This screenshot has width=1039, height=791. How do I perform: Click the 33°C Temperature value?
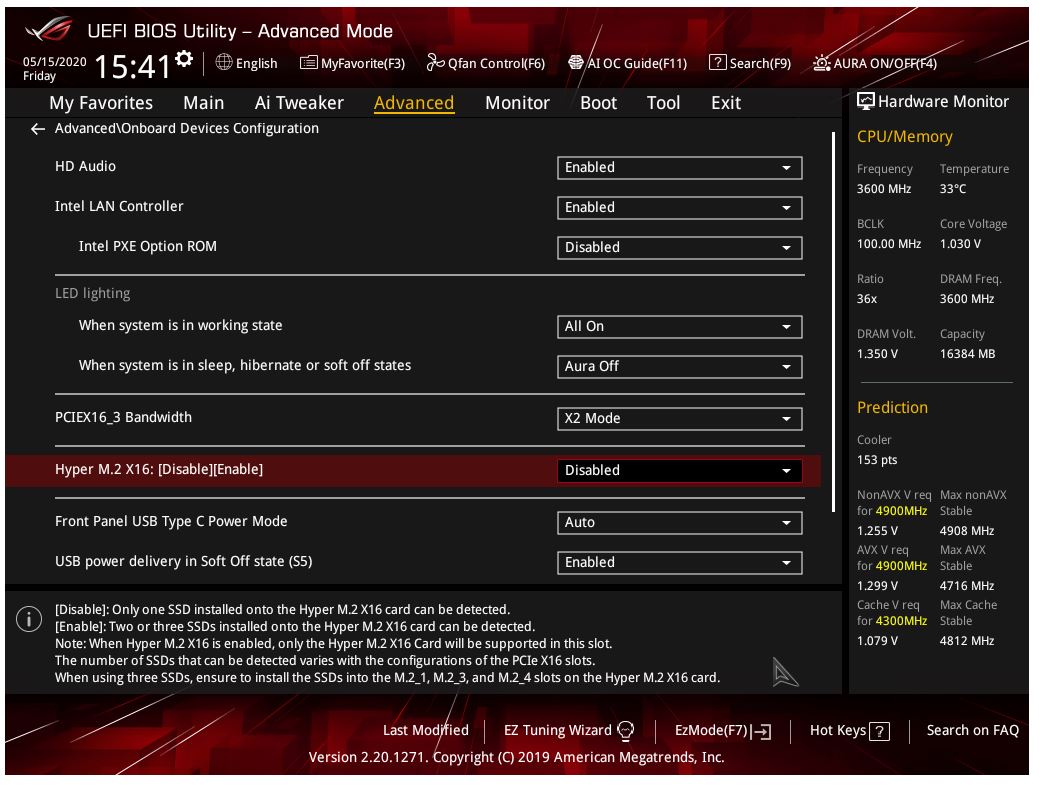[x=952, y=189]
